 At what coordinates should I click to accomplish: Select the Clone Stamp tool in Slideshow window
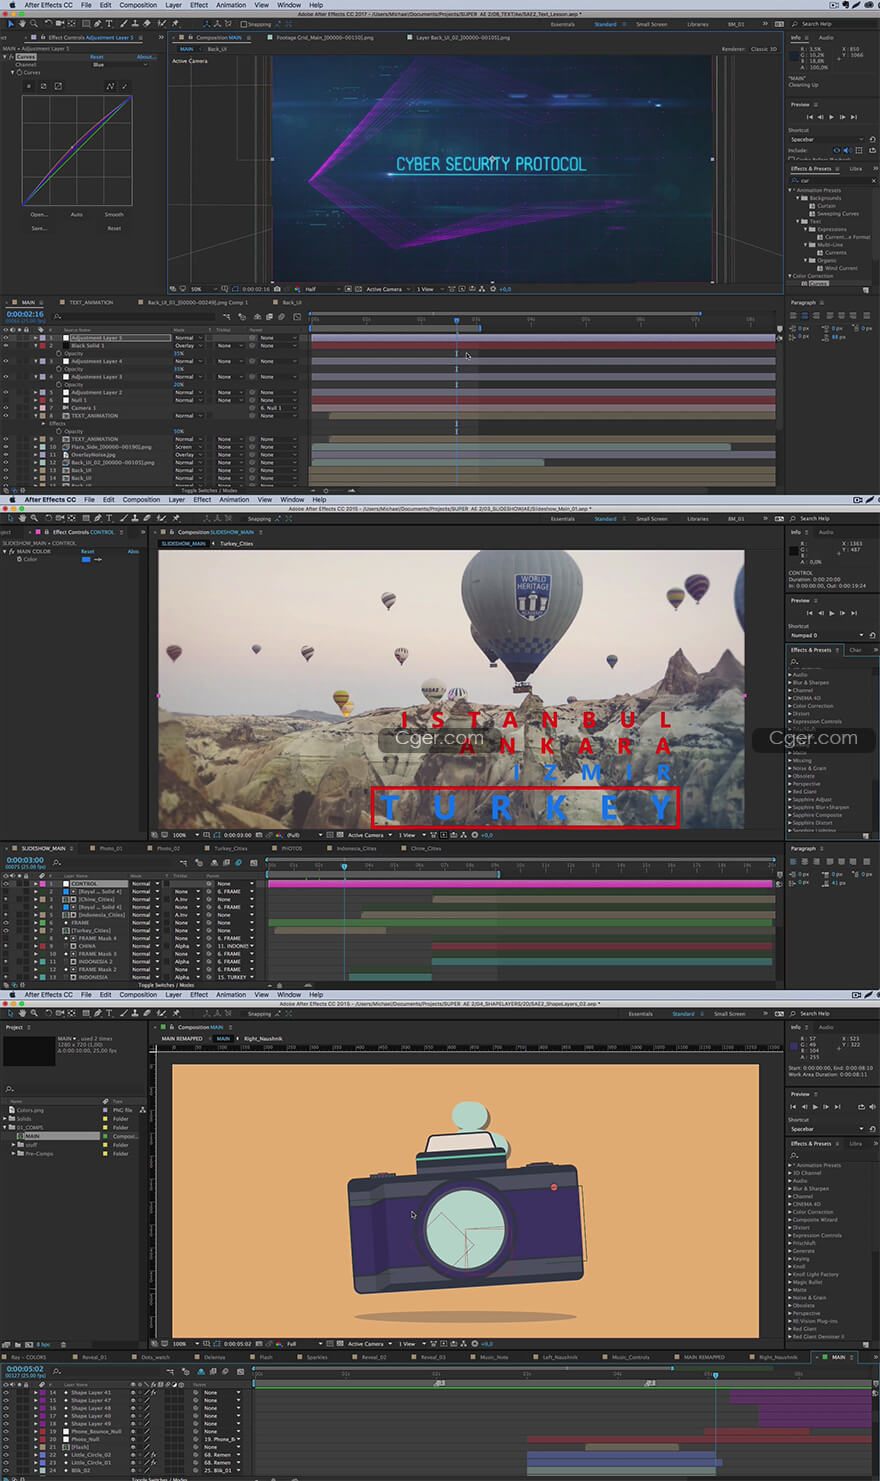click(135, 518)
